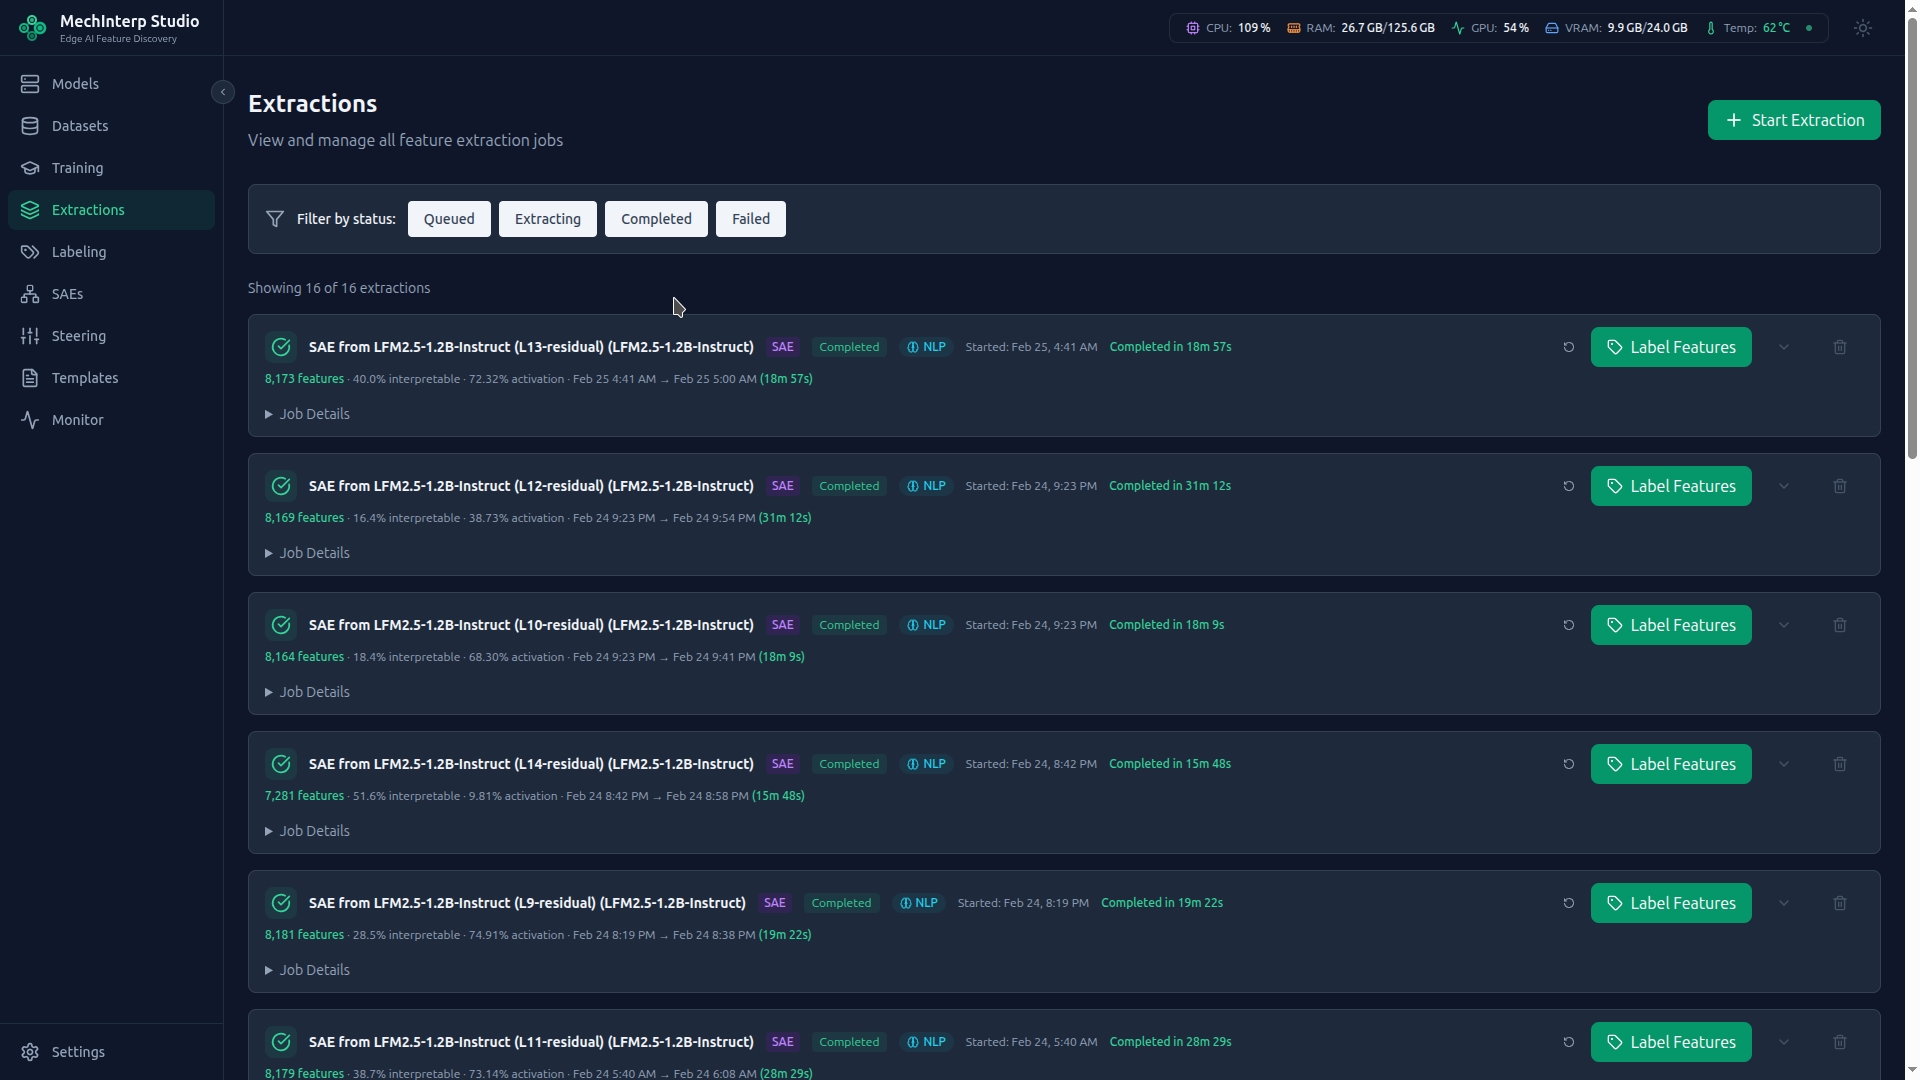Delete the L10-residual extraction trash icon
The width and height of the screenshot is (1920, 1080).
pyautogui.click(x=1840, y=625)
